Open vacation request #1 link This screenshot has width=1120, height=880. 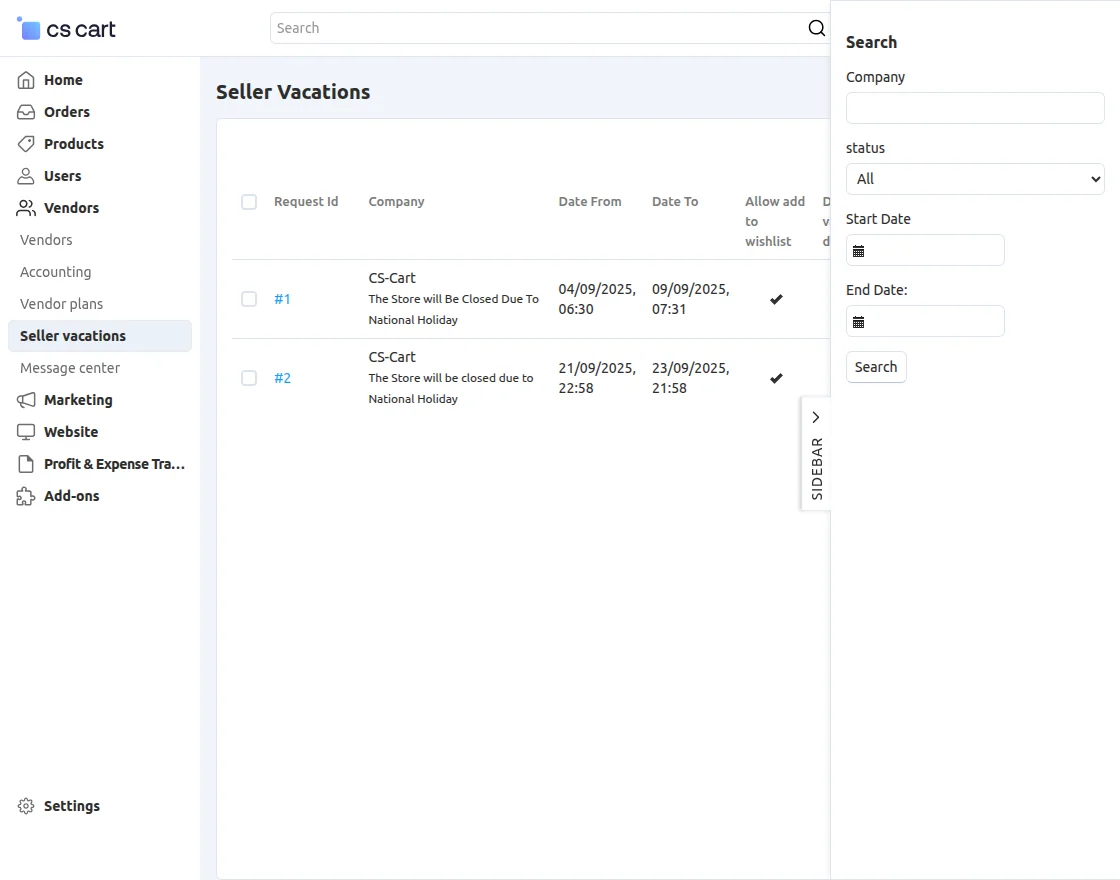pos(282,299)
